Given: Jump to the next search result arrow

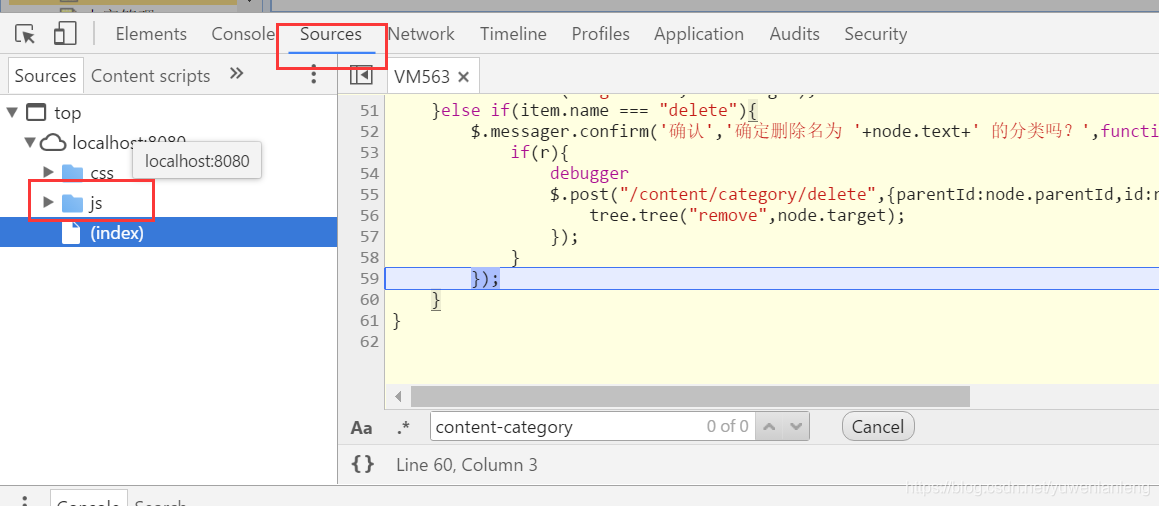Looking at the screenshot, I should 795,426.
